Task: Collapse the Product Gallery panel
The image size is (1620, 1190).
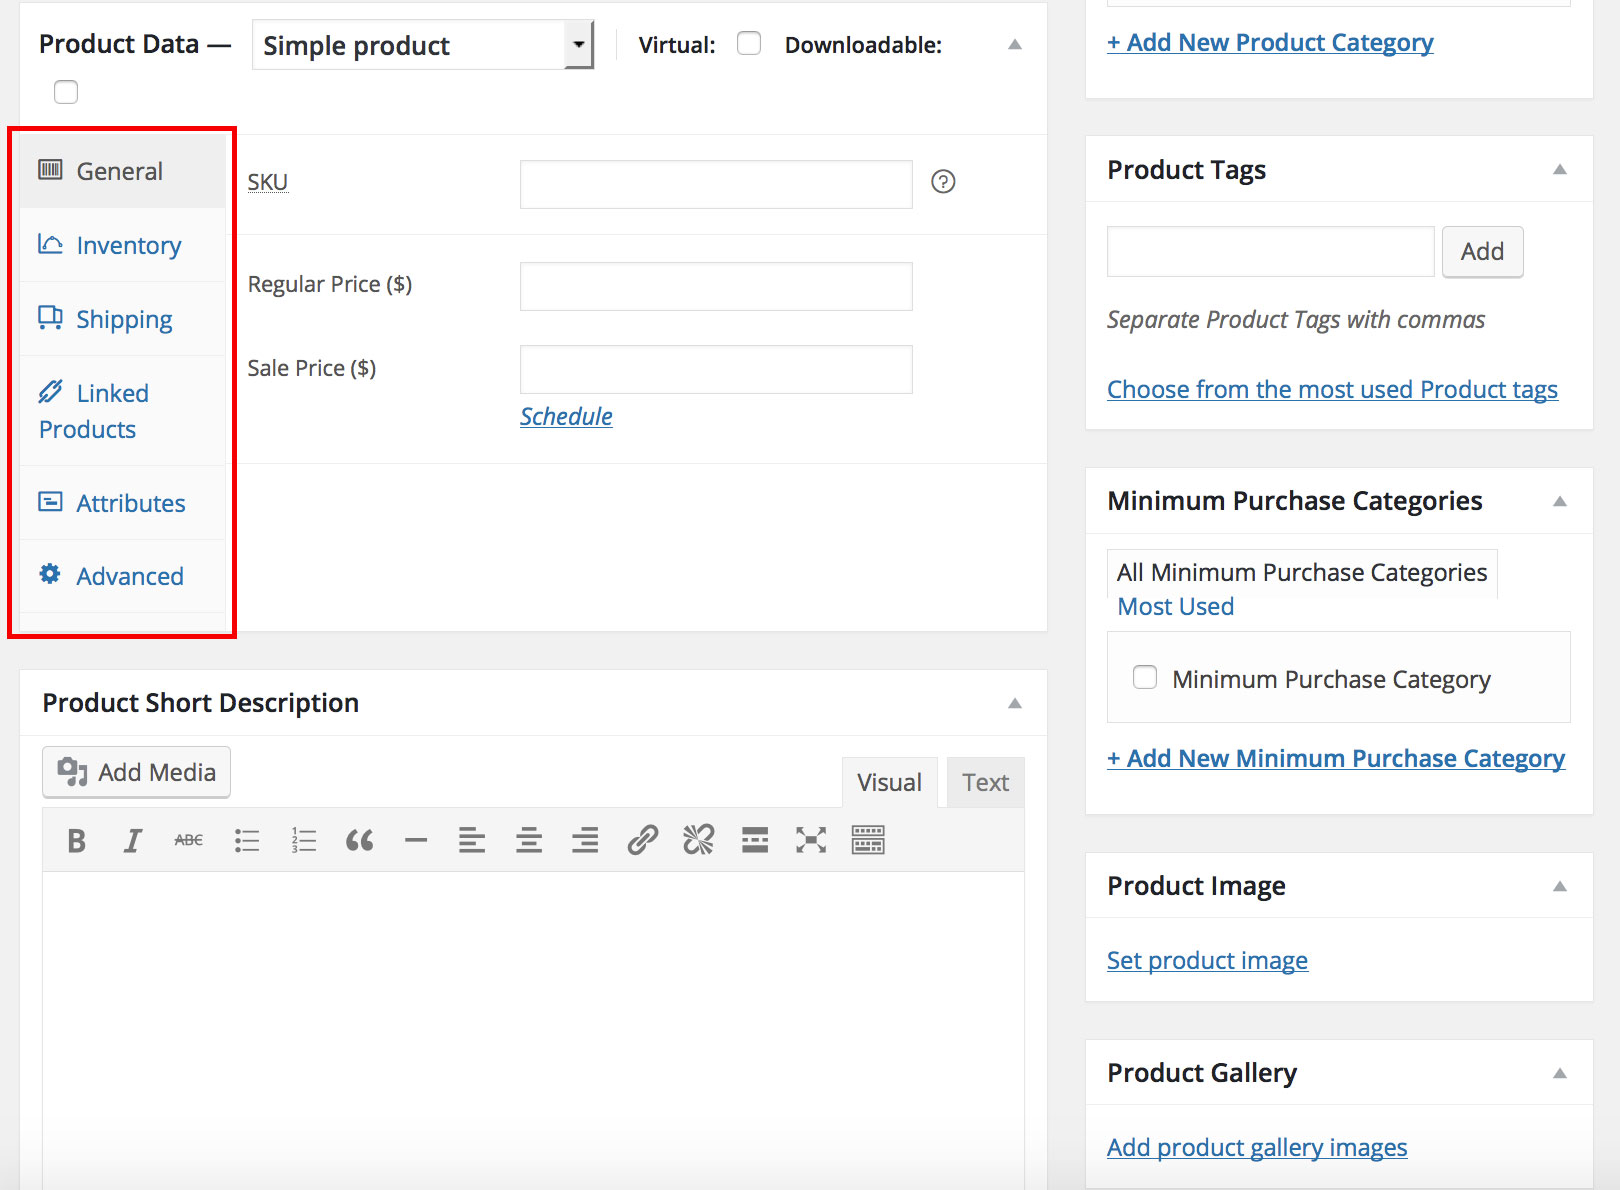Action: point(1560,1073)
